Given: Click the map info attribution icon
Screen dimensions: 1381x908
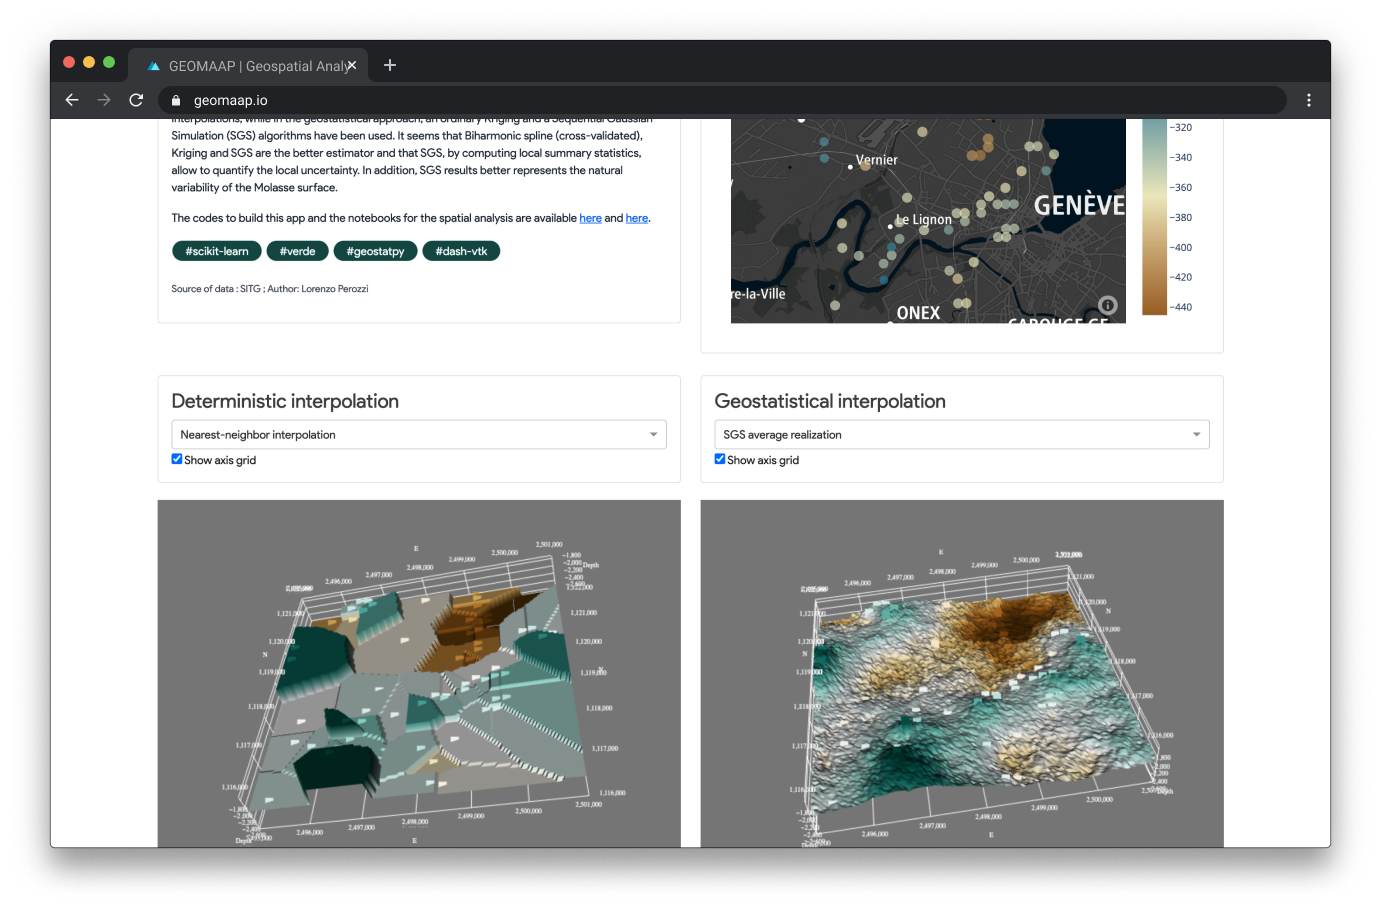Looking at the screenshot, I should pos(1107,305).
